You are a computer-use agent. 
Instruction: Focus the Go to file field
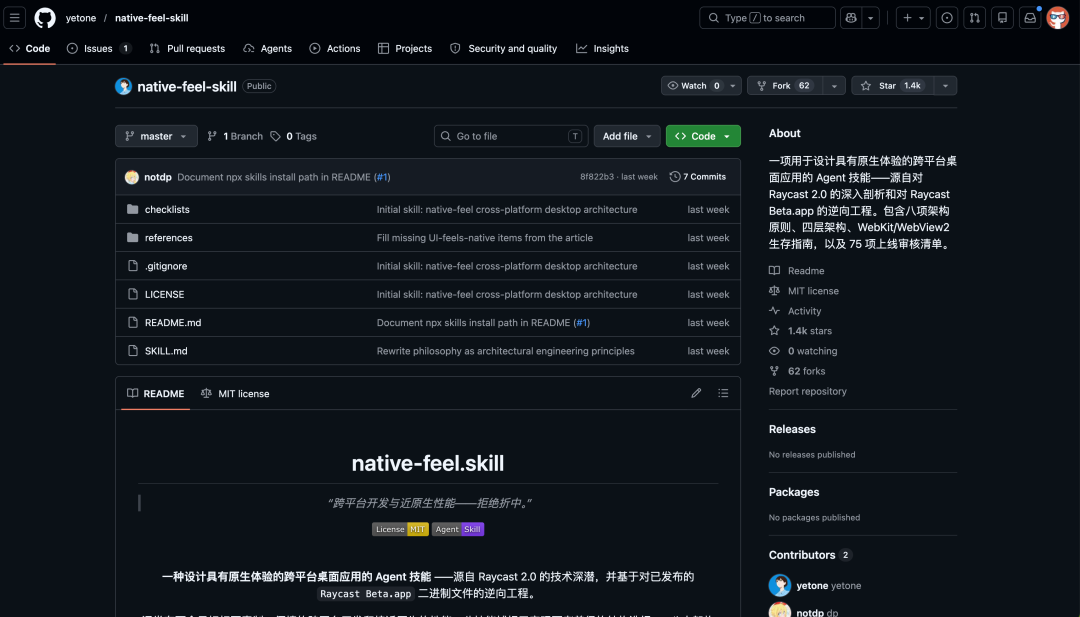[511, 136]
